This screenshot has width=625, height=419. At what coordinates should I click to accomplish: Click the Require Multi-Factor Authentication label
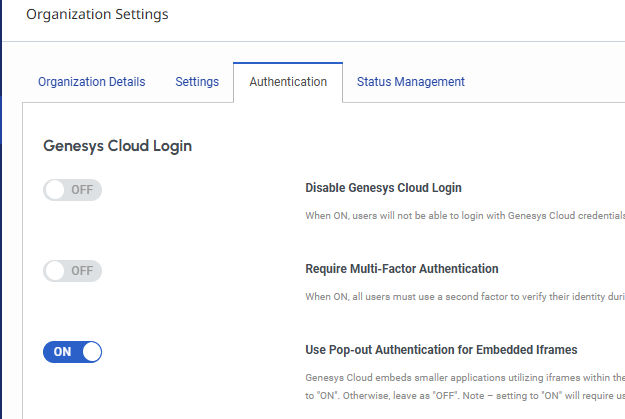401,269
